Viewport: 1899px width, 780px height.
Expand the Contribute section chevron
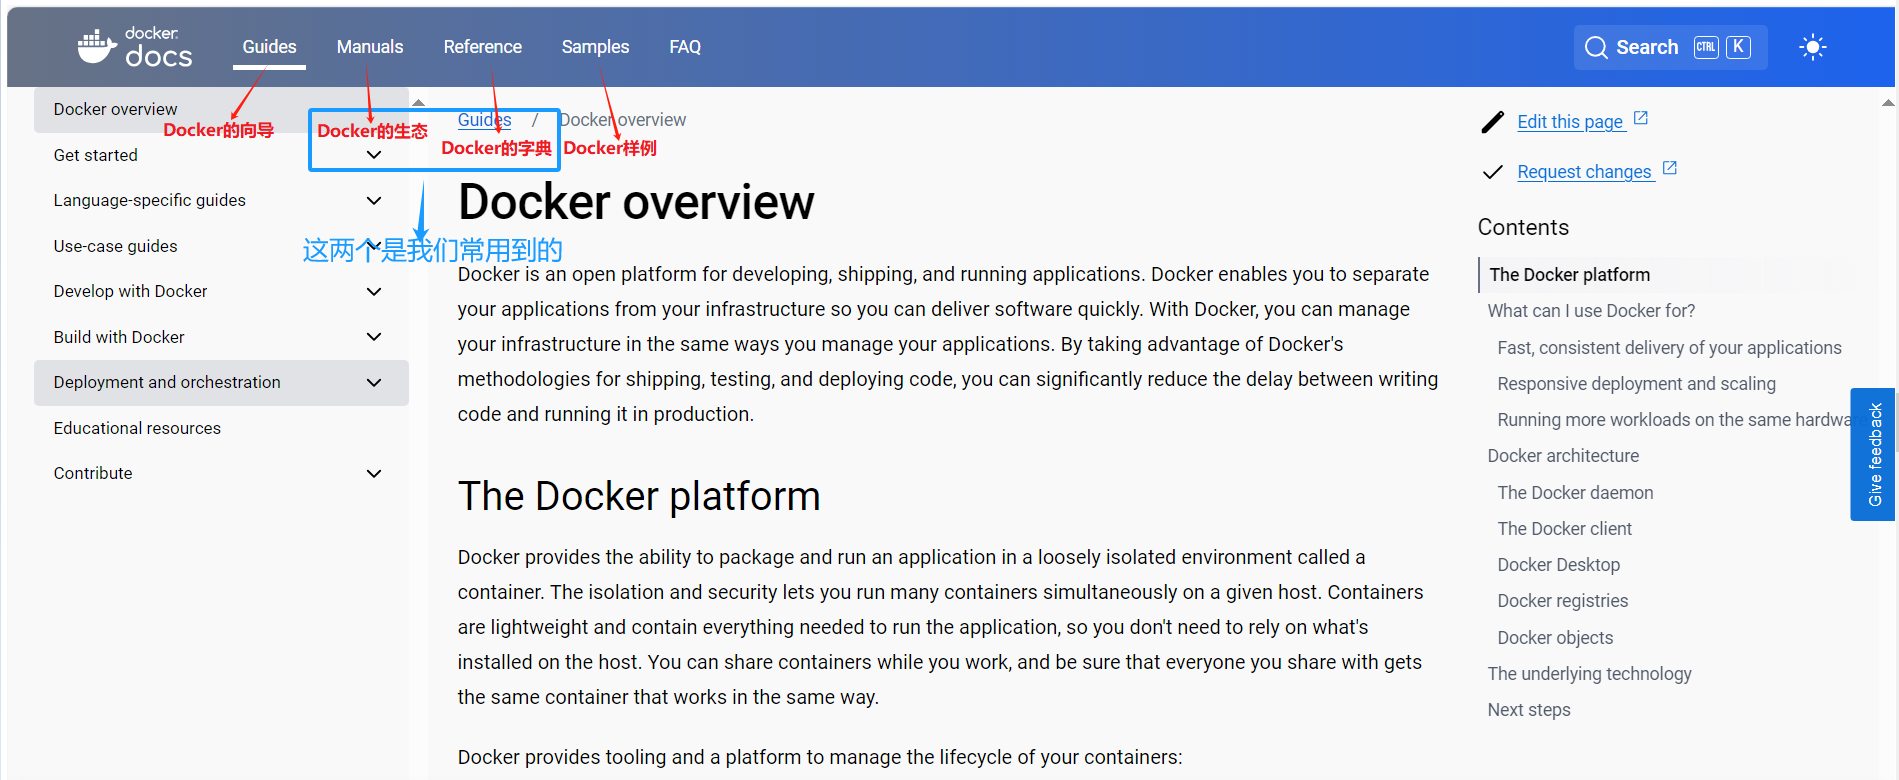pos(374,473)
